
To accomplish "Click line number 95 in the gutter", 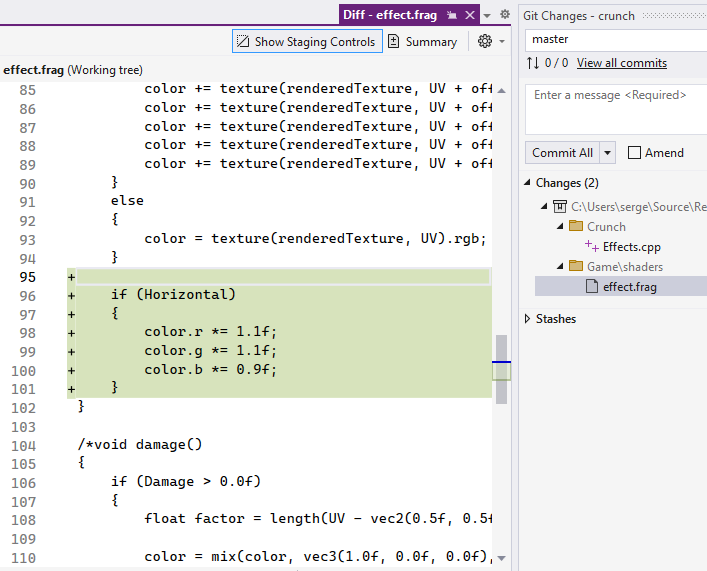I will 28,277.
